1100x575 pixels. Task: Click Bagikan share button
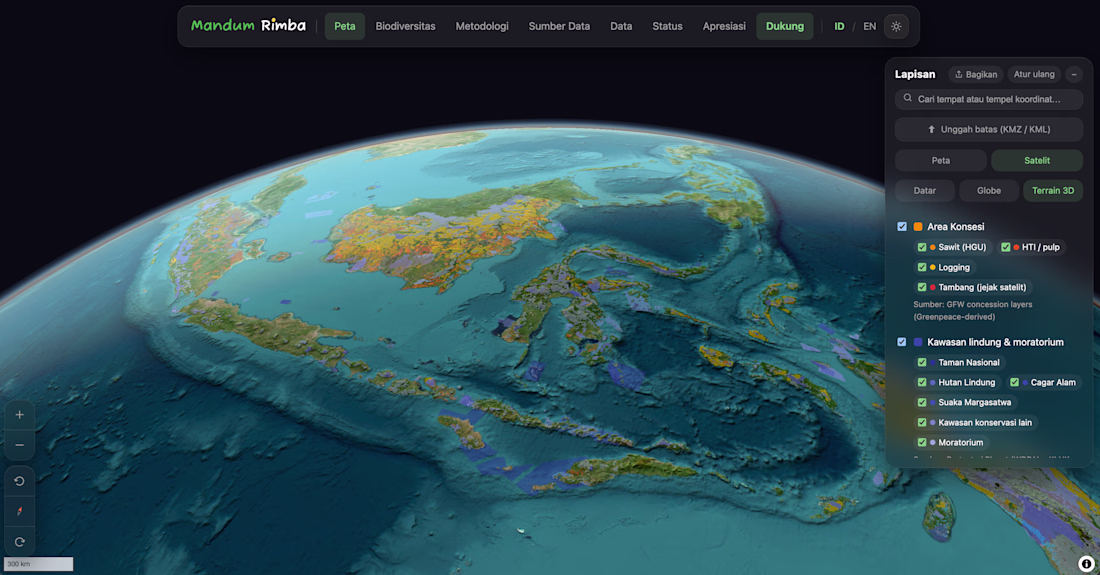click(x=976, y=74)
